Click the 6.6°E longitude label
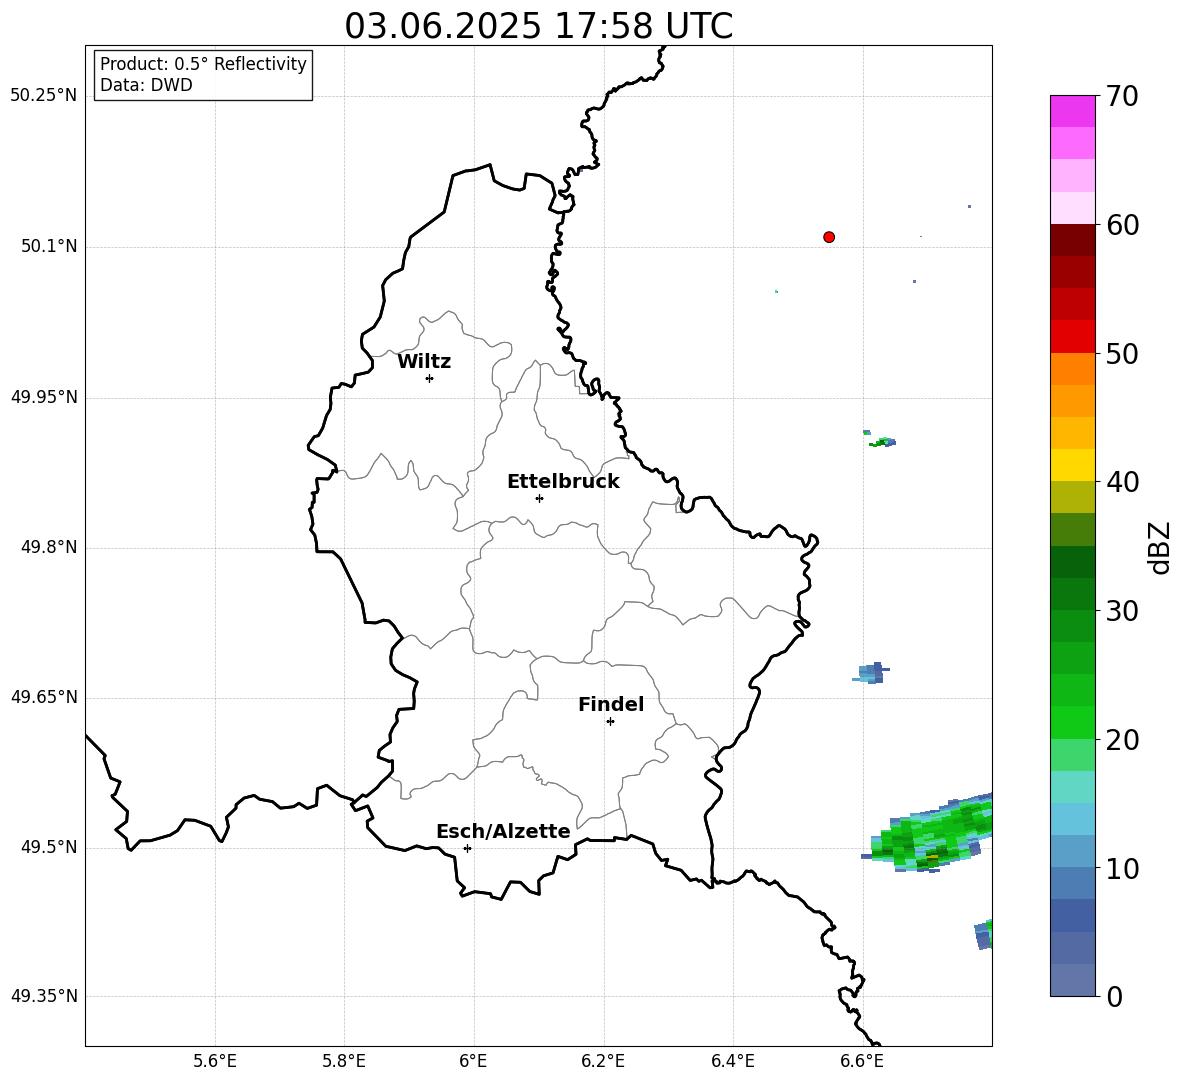This screenshot has height=1081, width=1184. (x=862, y=1061)
